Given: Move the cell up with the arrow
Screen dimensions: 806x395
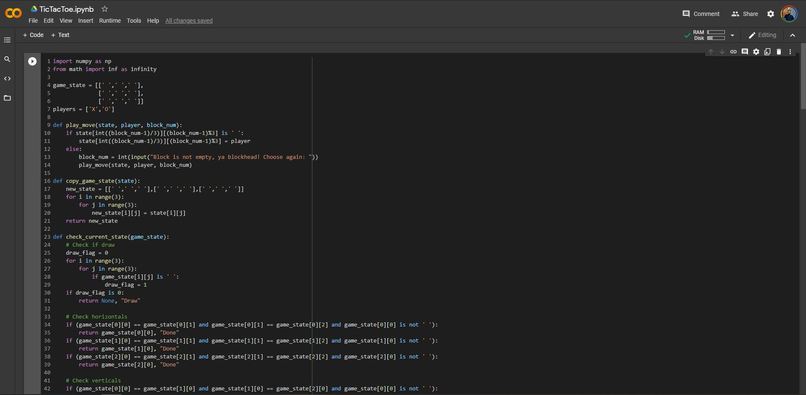Looking at the screenshot, I should 710,51.
